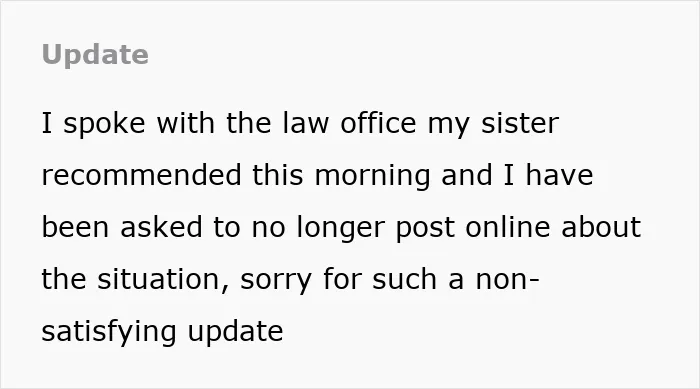Click the word "situation,"
This screenshot has width=700, height=389.
pyautogui.click(x=163, y=280)
